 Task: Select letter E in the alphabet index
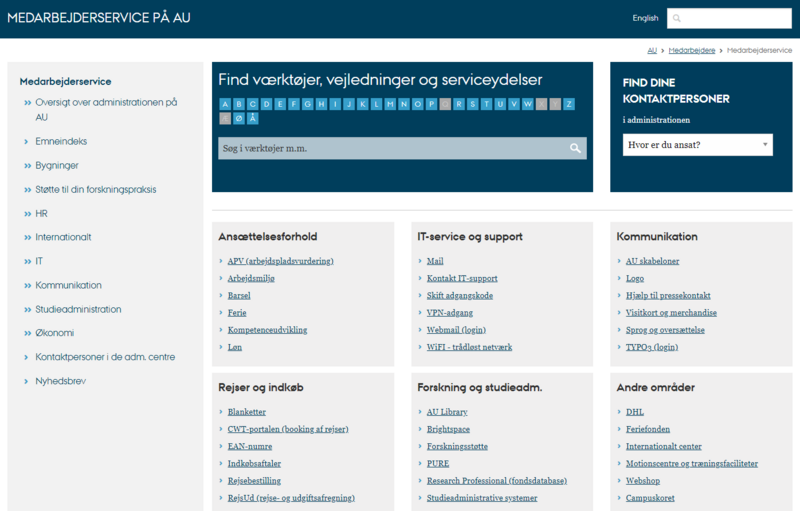(280, 105)
